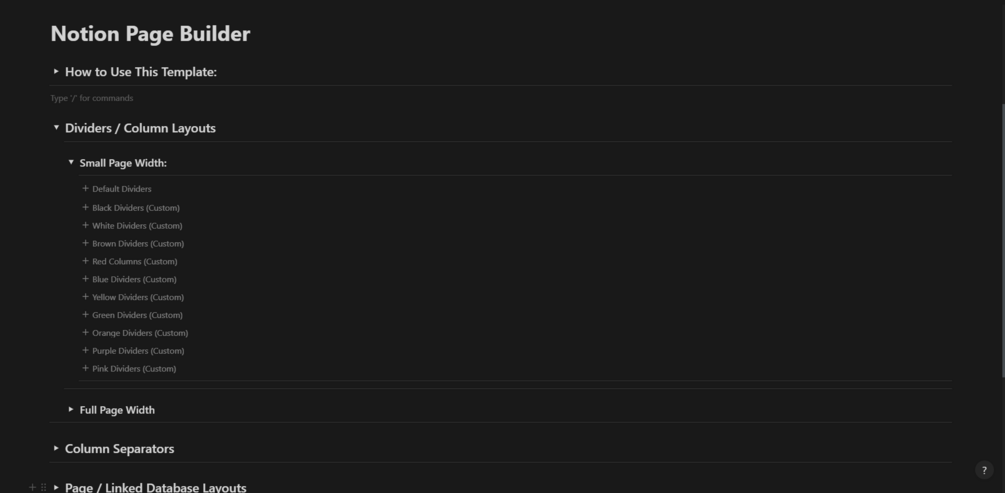Click the page vertical scrollbar
This screenshot has height=493, width=1005.
click(x=1002, y=240)
